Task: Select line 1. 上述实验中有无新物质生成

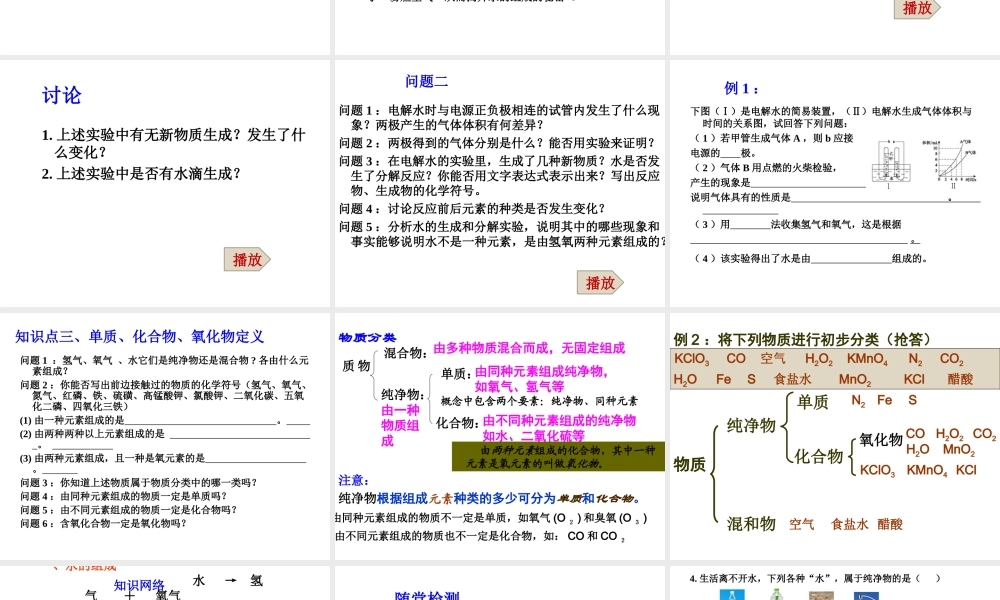Action: (x=173, y=143)
